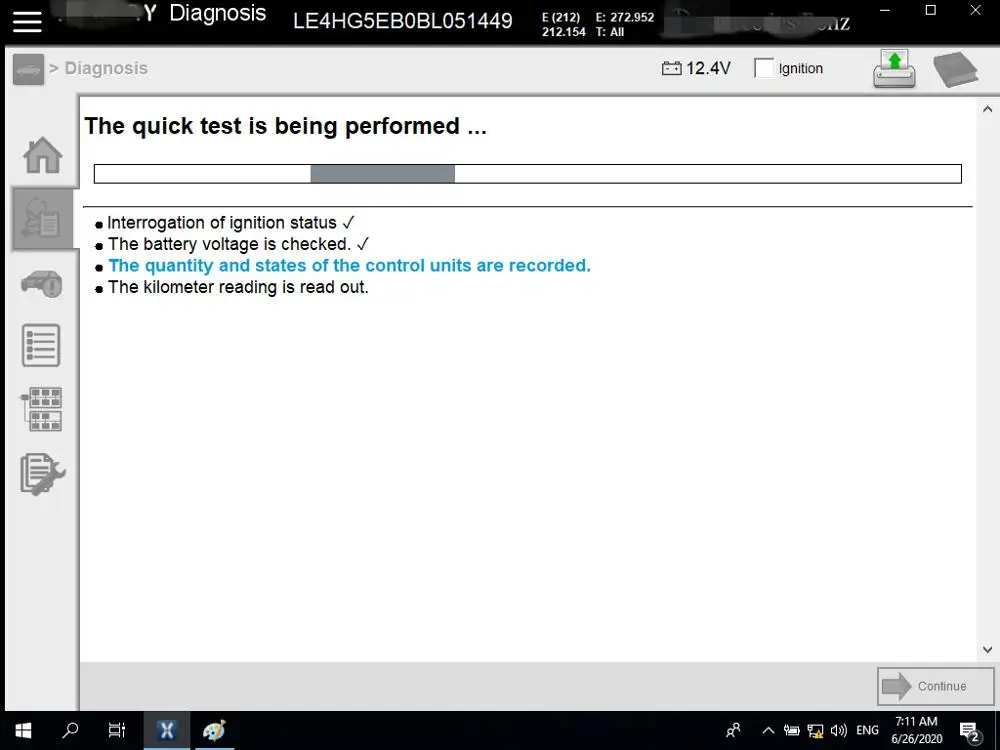
Task: Select the quick test diagnosis sidebar icon
Action: pyautogui.click(x=43, y=218)
